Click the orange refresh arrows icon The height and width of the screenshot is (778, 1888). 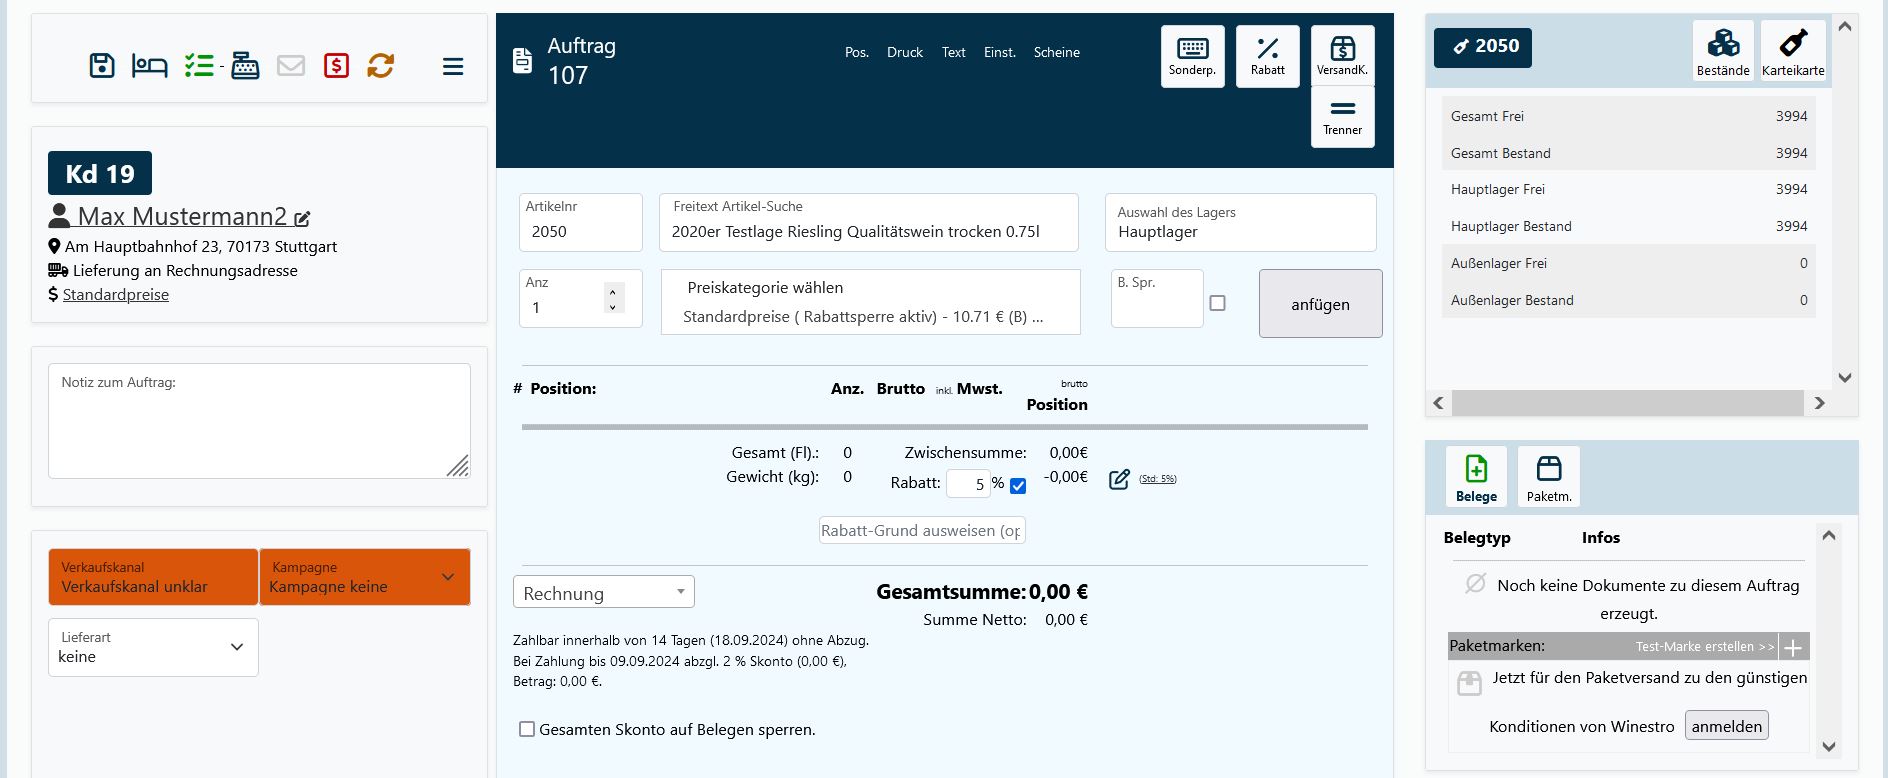click(x=380, y=66)
